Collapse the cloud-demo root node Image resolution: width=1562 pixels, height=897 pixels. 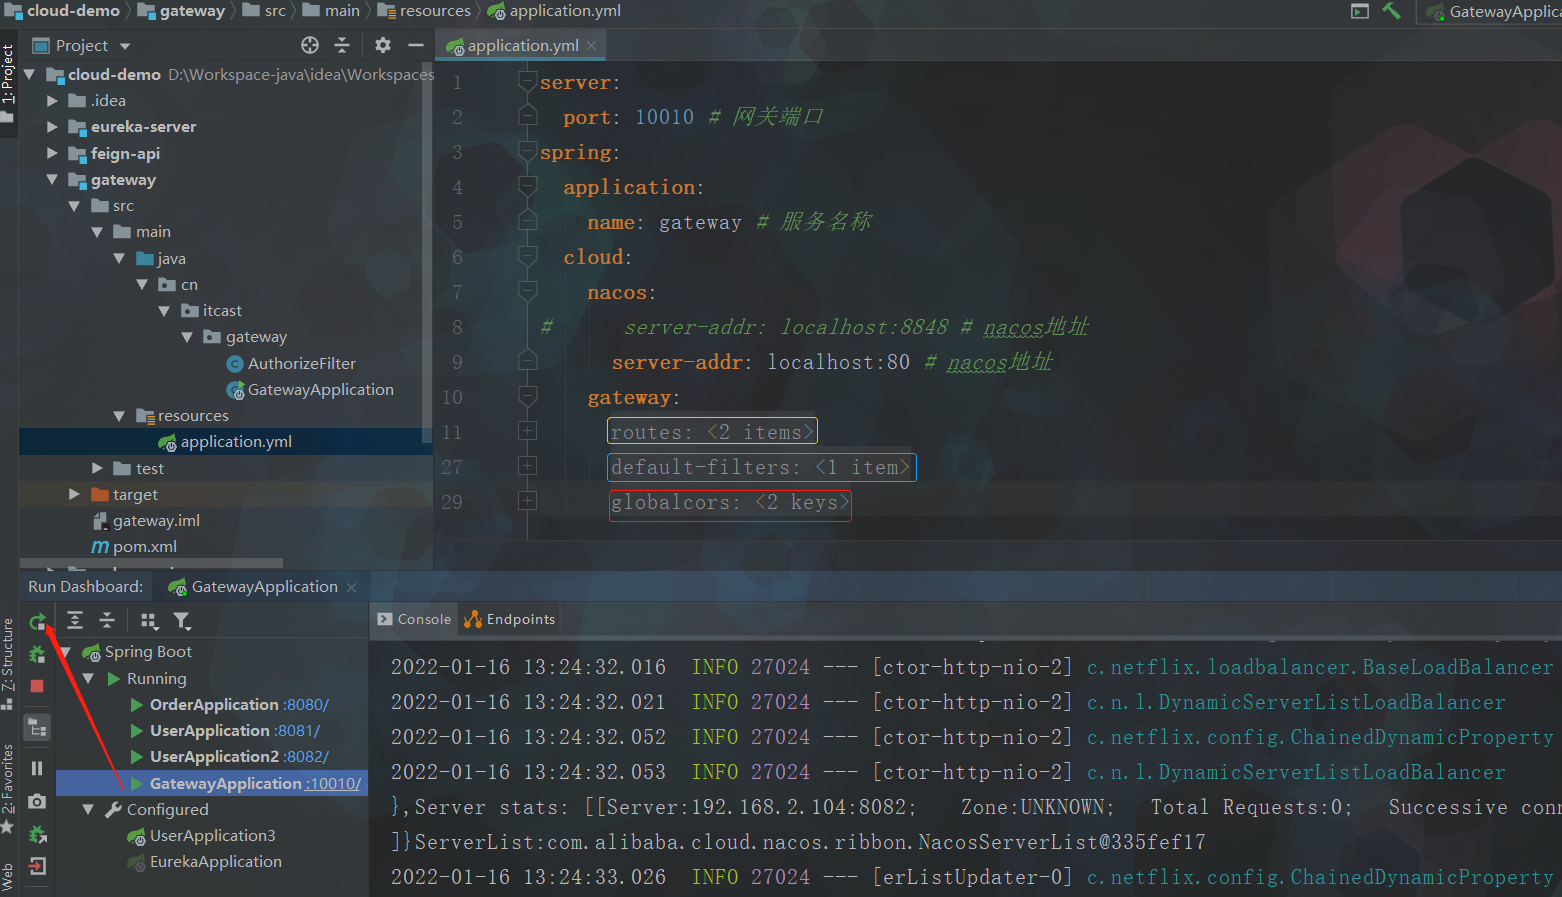point(30,74)
